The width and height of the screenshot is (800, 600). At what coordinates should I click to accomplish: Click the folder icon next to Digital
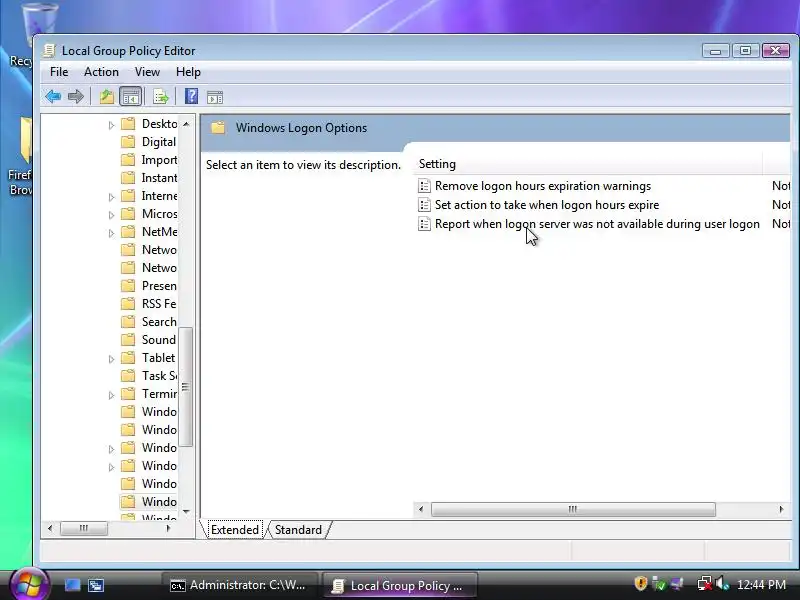pyautogui.click(x=128, y=142)
